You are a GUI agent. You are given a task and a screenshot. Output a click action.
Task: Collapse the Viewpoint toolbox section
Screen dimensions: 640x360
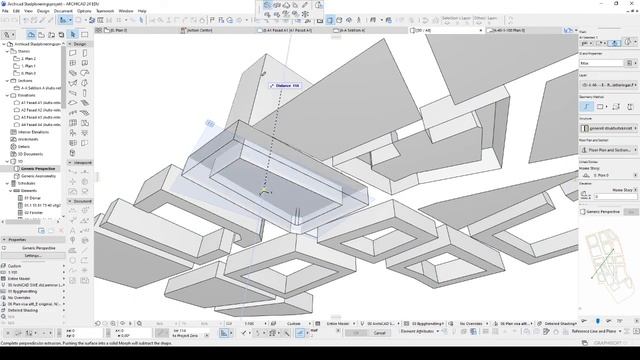pos(70,162)
